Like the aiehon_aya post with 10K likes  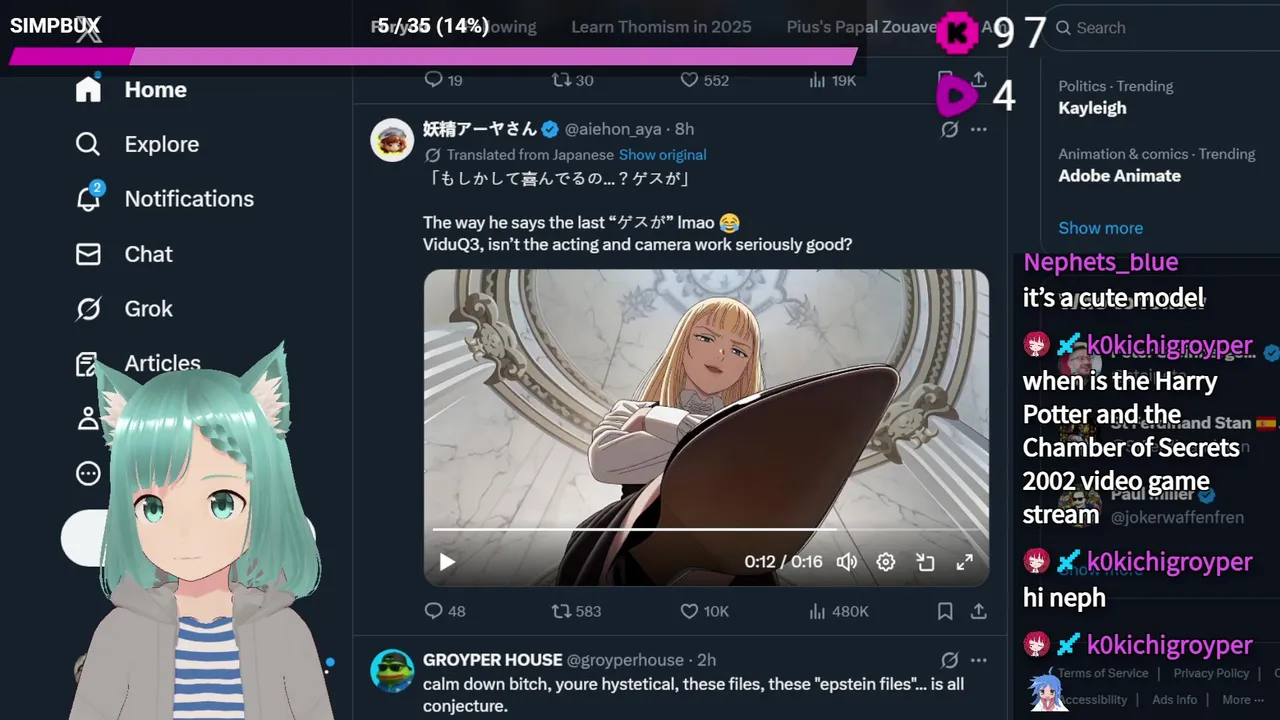(689, 611)
